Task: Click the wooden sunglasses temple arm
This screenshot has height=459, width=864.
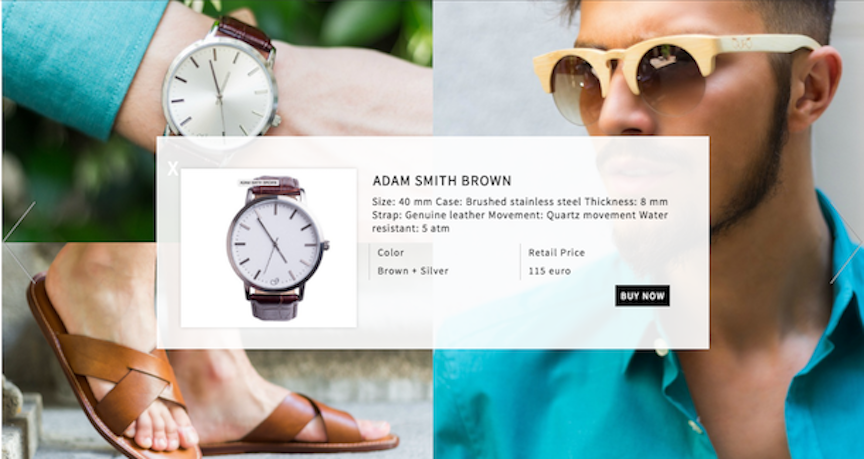Action: click(x=766, y=44)
